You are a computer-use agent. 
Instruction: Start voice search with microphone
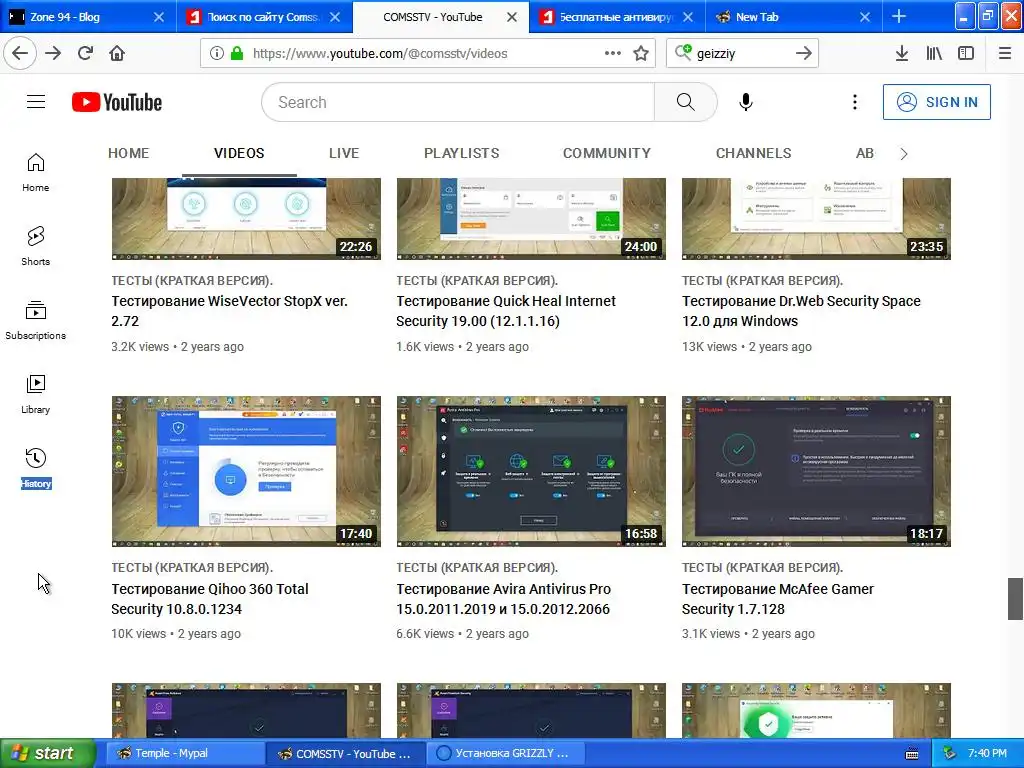[x=746, y=102]
